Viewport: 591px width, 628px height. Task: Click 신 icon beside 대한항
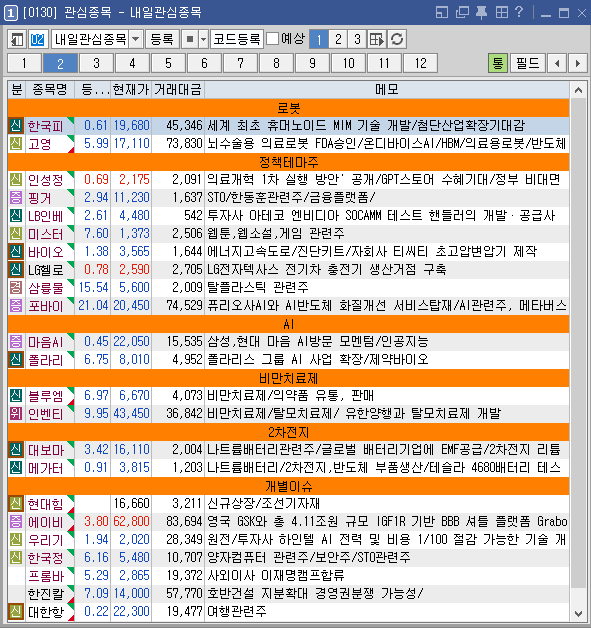click(16, 612)
